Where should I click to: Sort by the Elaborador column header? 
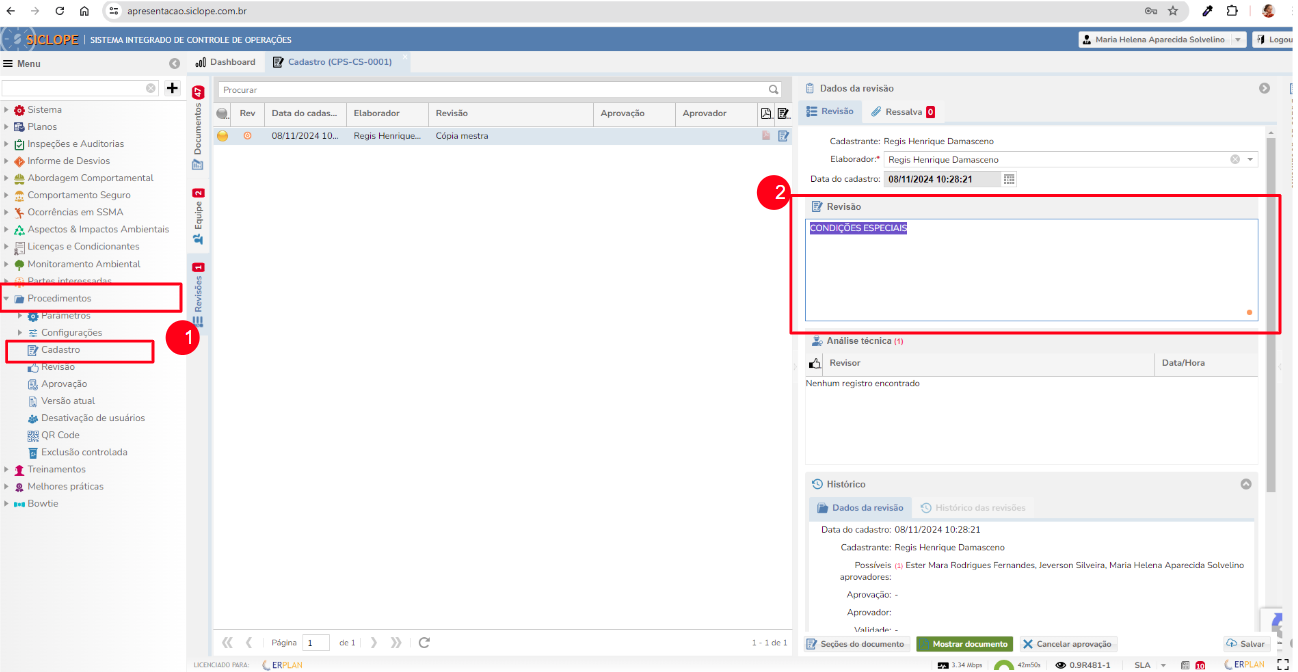coord(387,113)
